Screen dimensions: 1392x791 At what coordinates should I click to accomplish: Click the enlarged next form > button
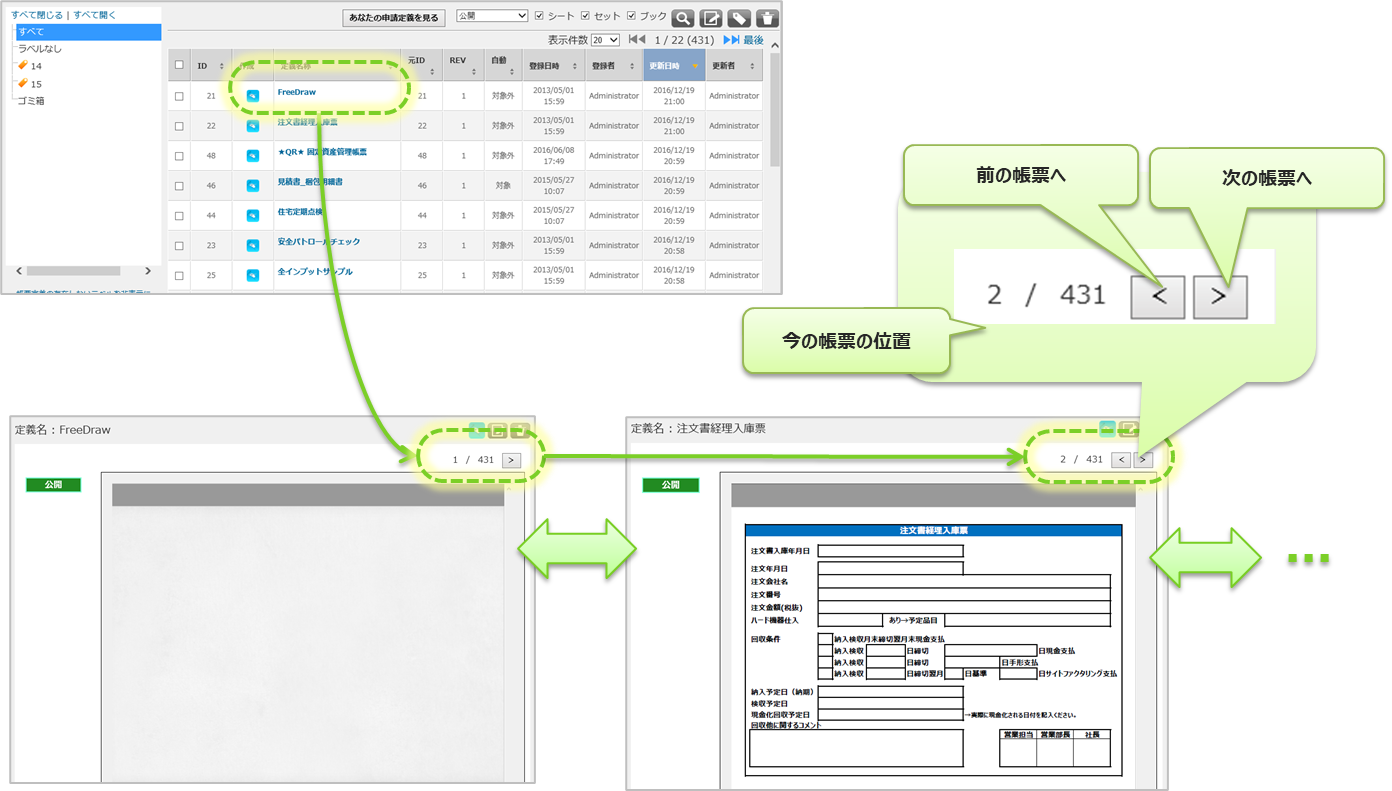[1220, 297]
